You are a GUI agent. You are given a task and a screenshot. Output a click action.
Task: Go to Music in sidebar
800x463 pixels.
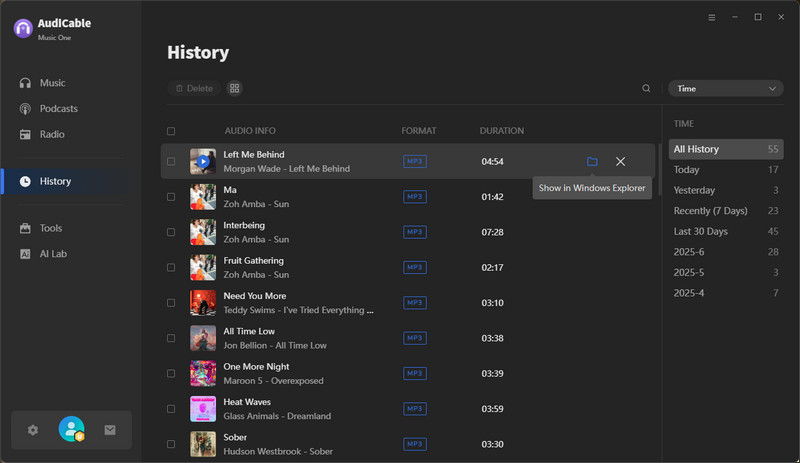[x=53, y=83]
